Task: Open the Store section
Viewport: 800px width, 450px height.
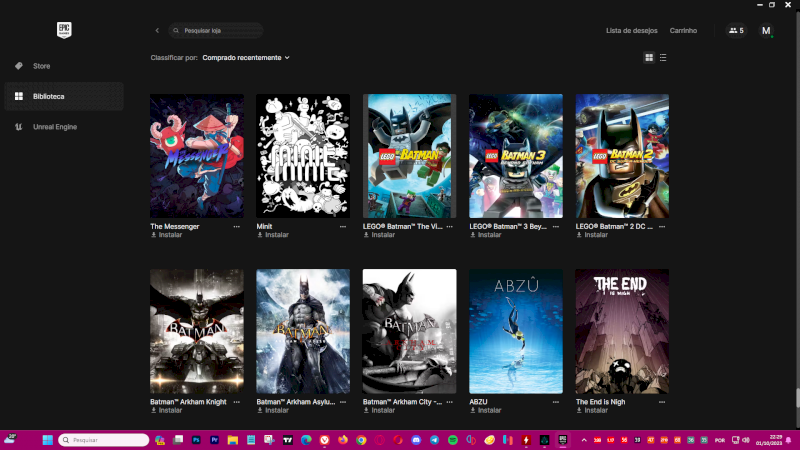Action: point(41,66)
